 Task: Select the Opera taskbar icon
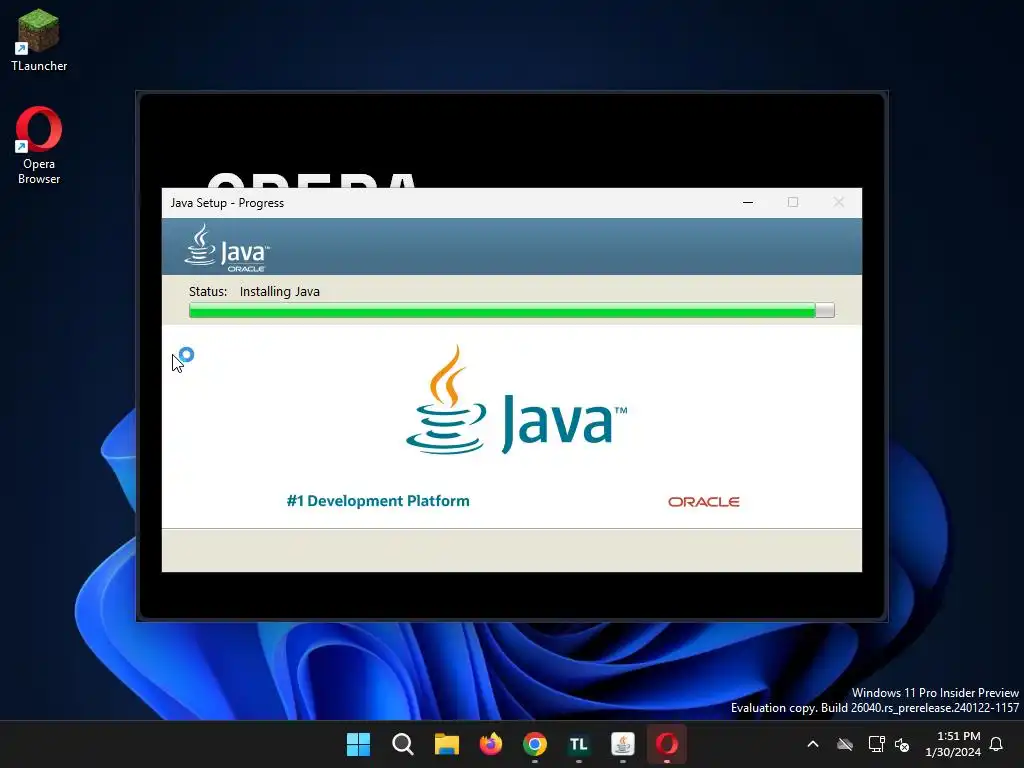click(667, 744)
